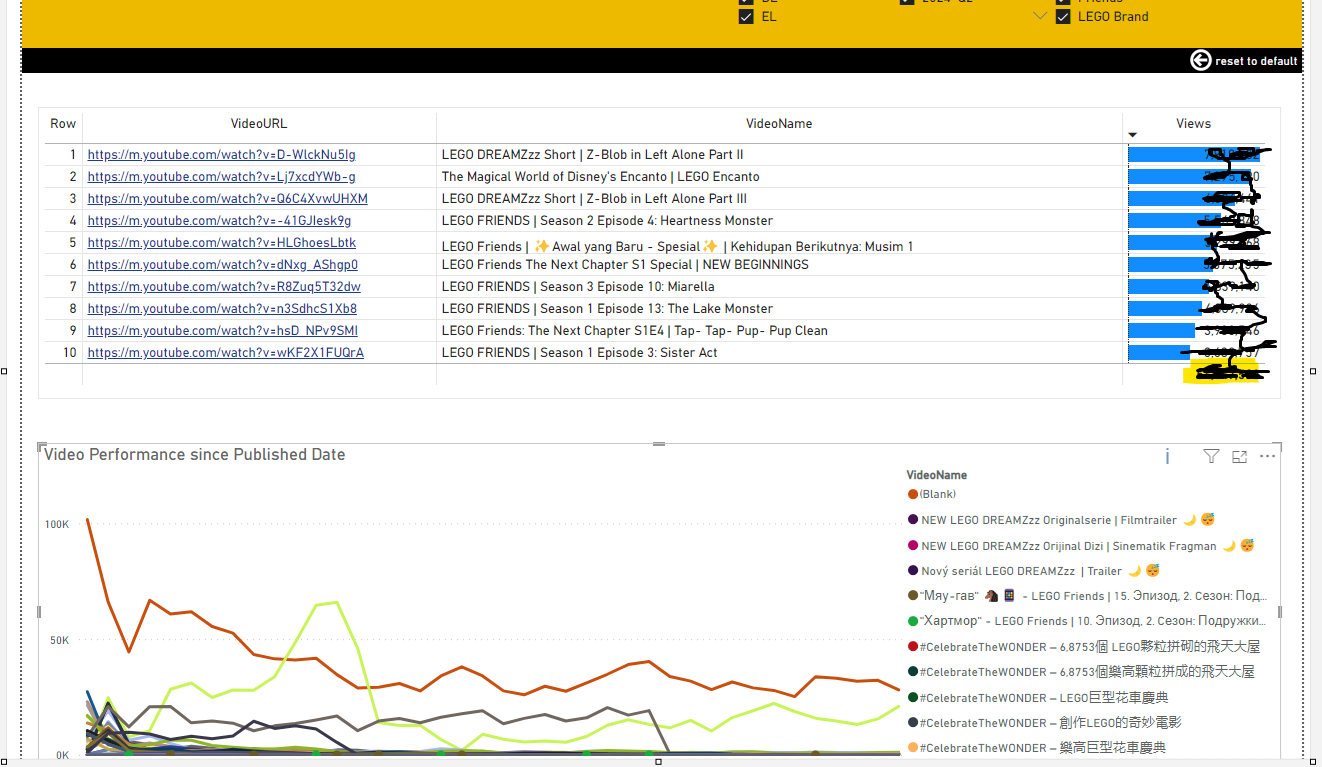
Task: Enter focus mode on the performance chart
Action: coord(1239,456)
